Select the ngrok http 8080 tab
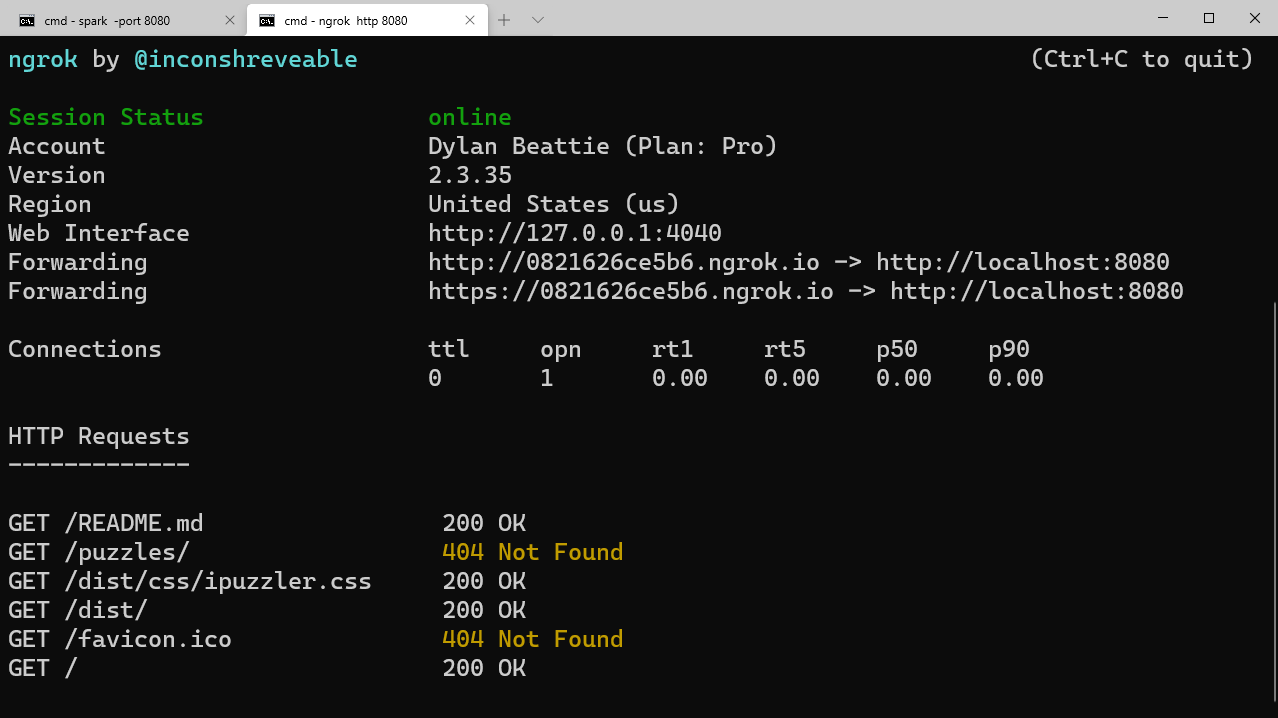 (x=366, y=19)
